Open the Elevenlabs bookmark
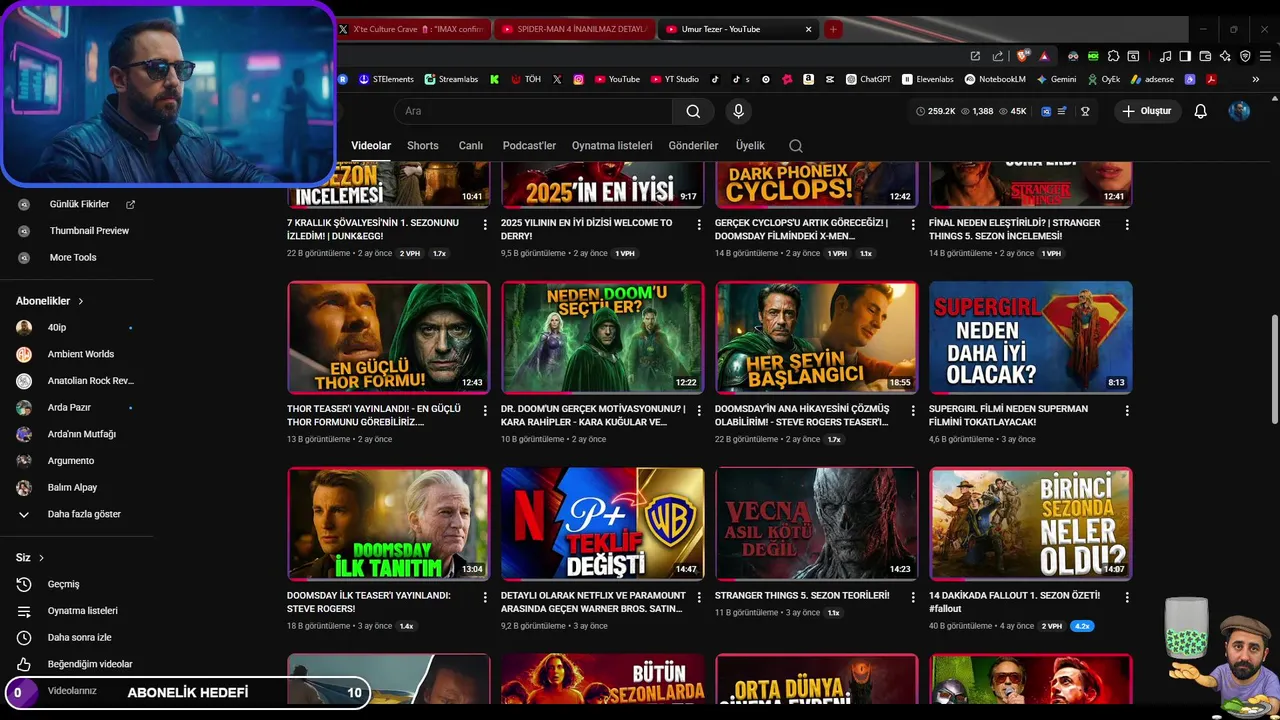 point(927,79)
